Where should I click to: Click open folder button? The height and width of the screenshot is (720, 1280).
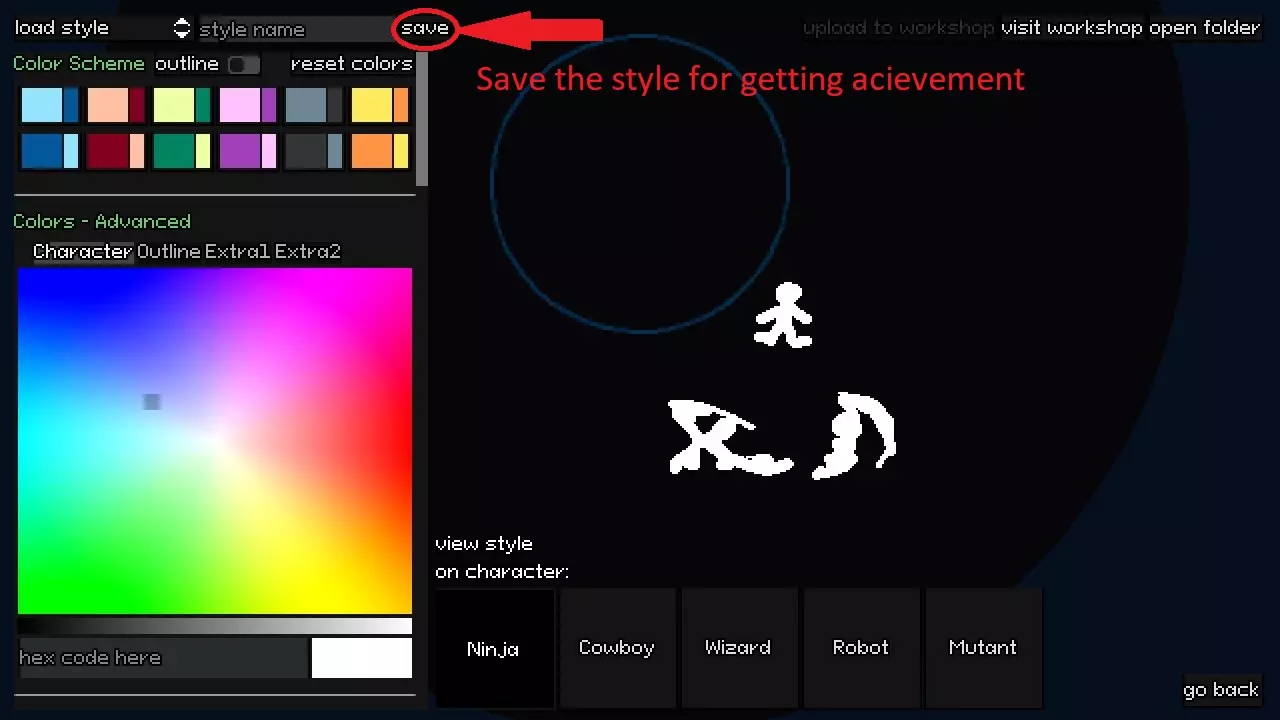tap(1204, 28)
